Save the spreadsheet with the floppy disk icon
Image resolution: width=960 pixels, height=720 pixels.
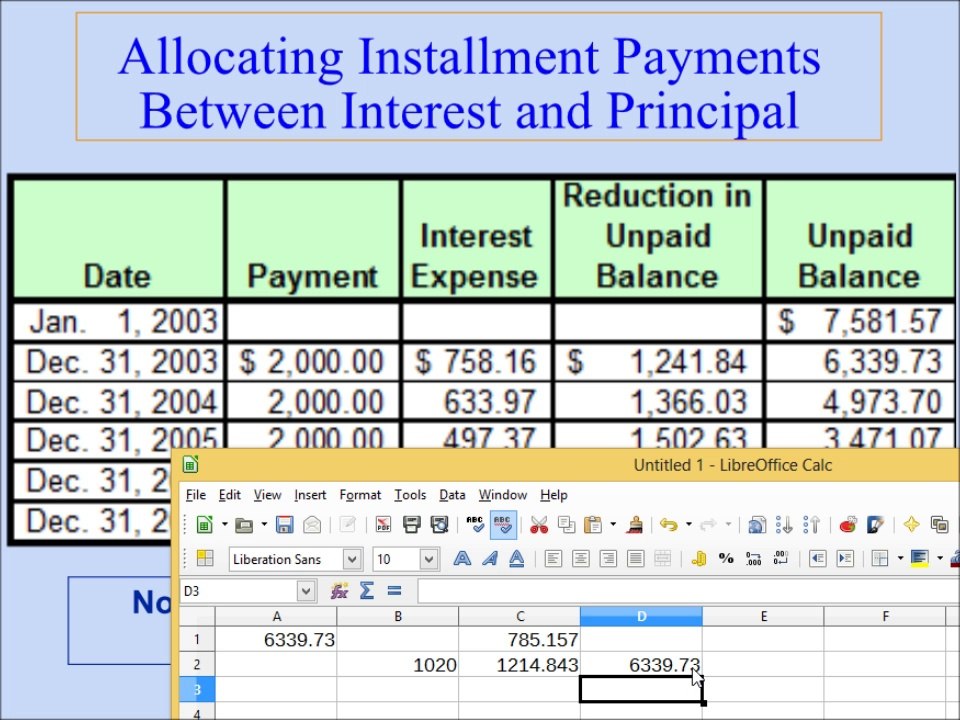point(284,525)
